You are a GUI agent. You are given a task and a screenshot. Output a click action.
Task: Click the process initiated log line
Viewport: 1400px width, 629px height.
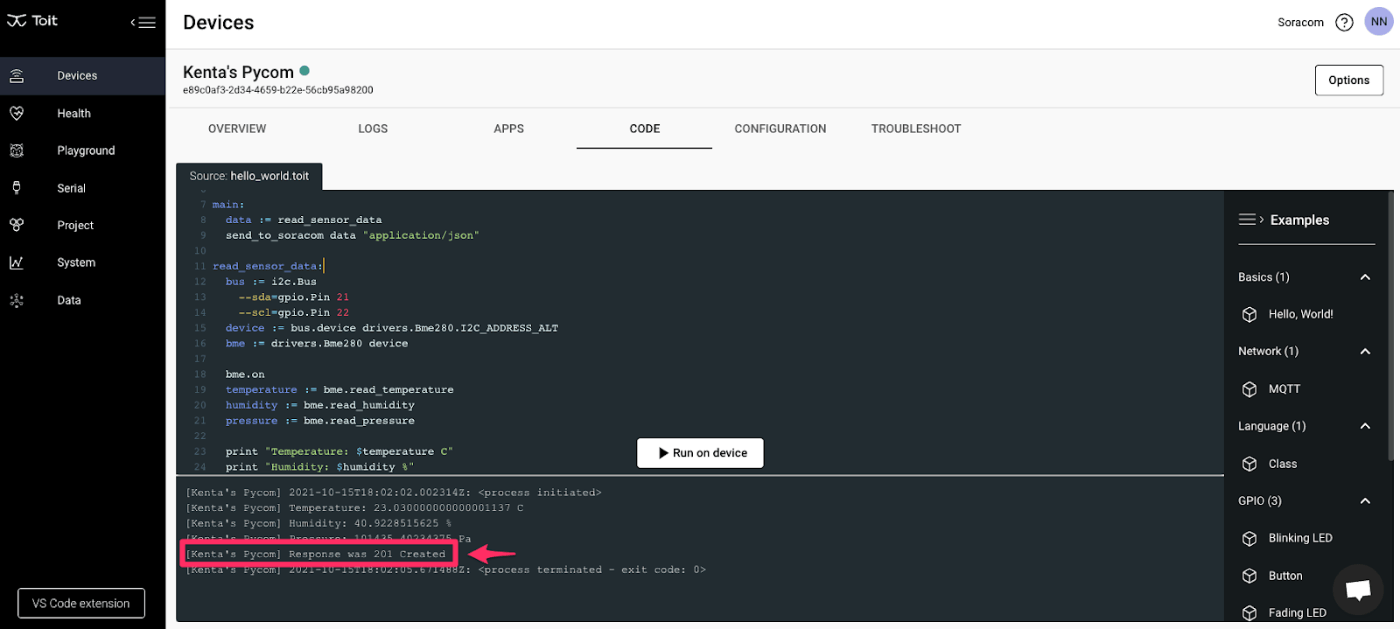(393, 492)
